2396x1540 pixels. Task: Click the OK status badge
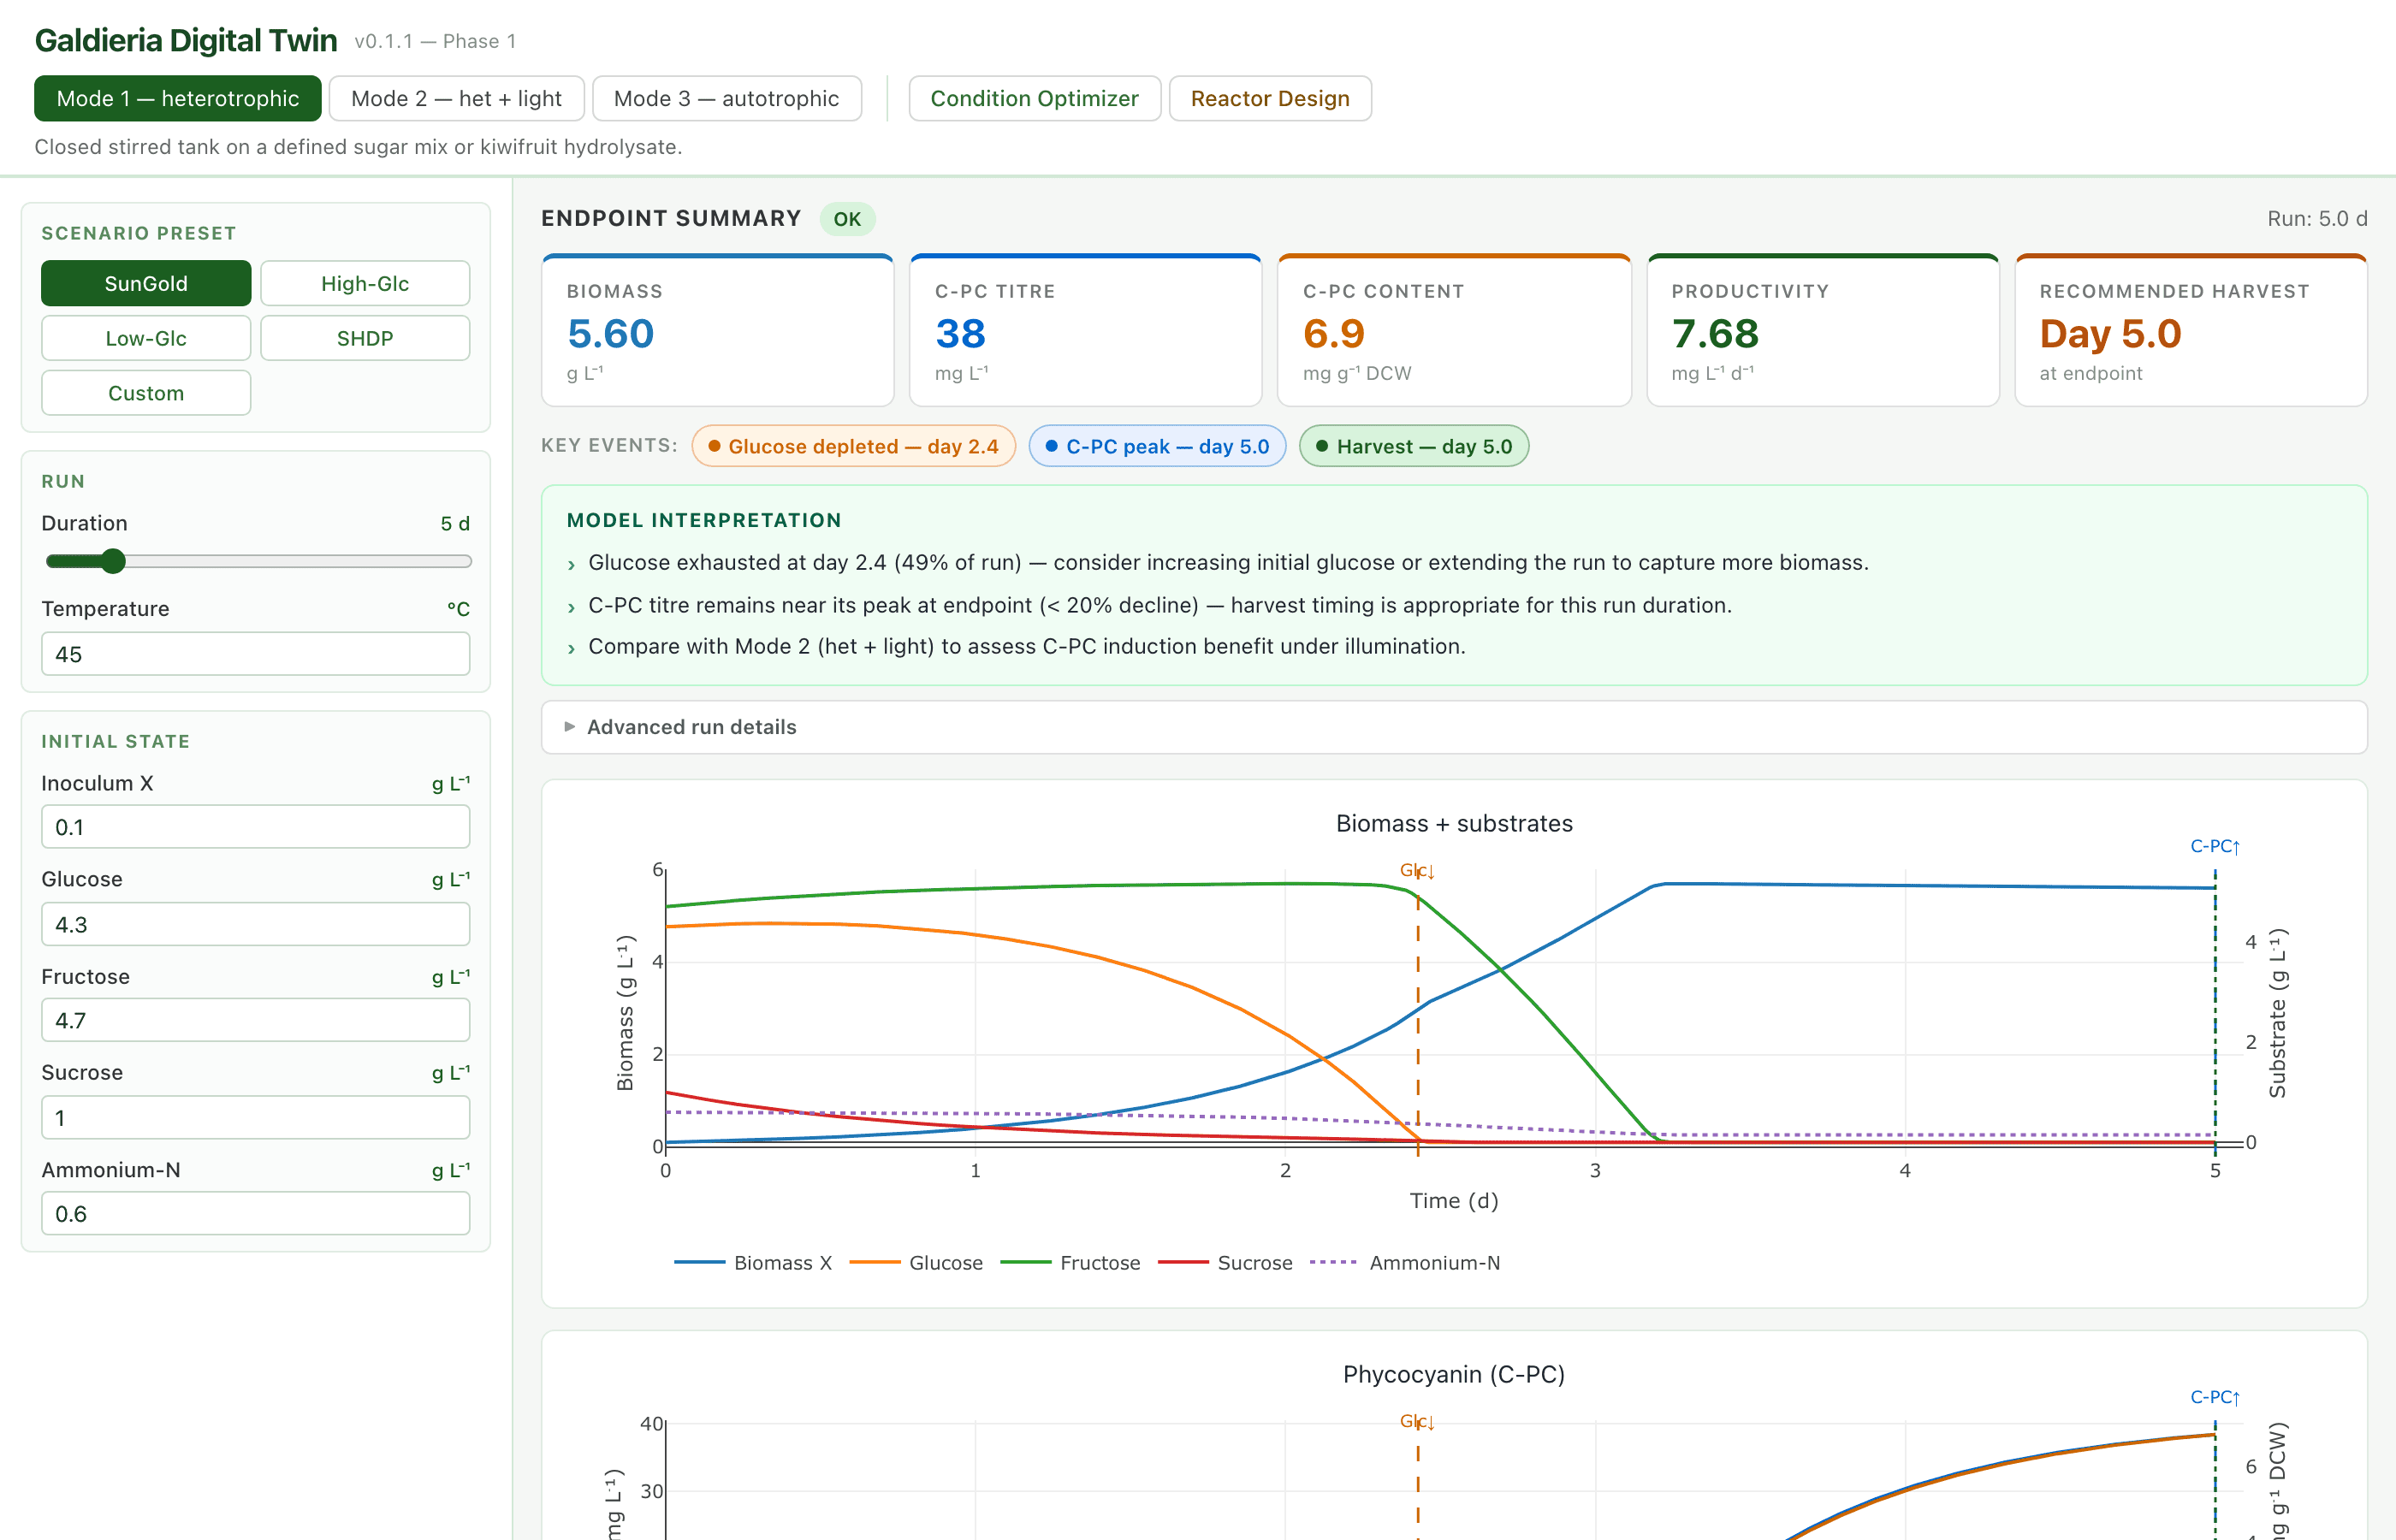847,219
